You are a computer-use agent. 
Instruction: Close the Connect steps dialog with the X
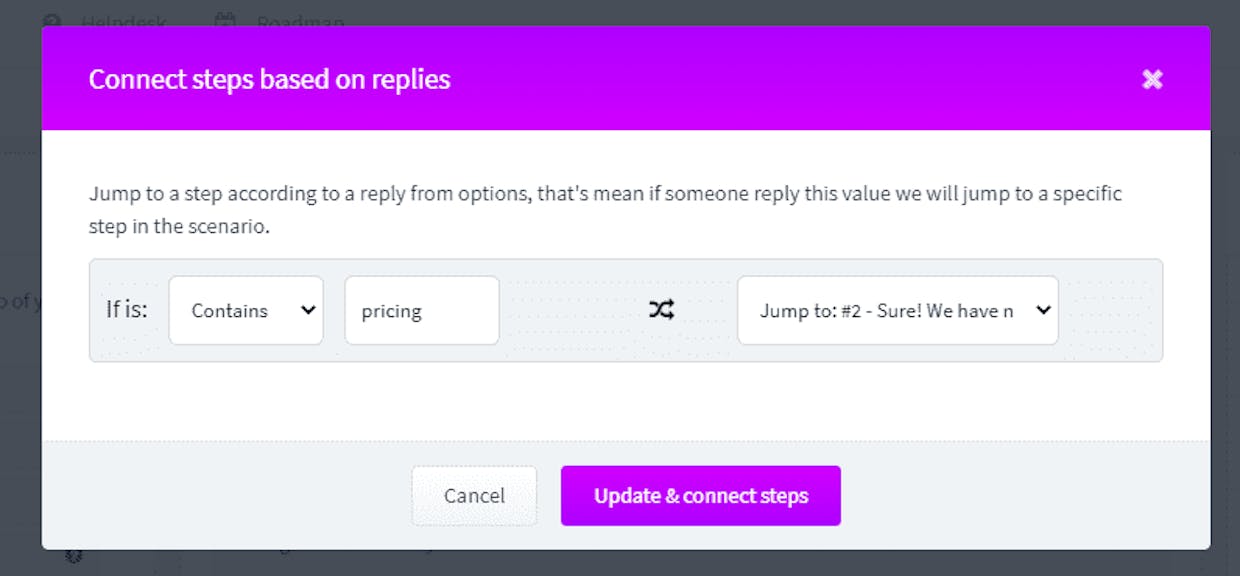click(1152, 79)
